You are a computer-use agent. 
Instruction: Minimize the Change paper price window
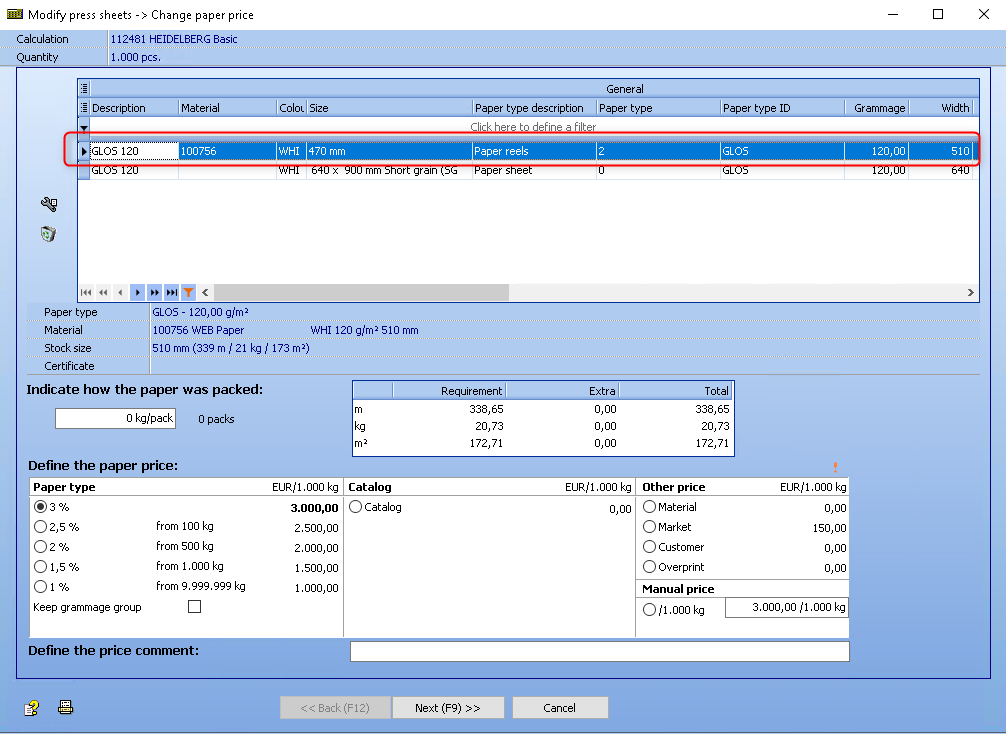pos(892,14)
